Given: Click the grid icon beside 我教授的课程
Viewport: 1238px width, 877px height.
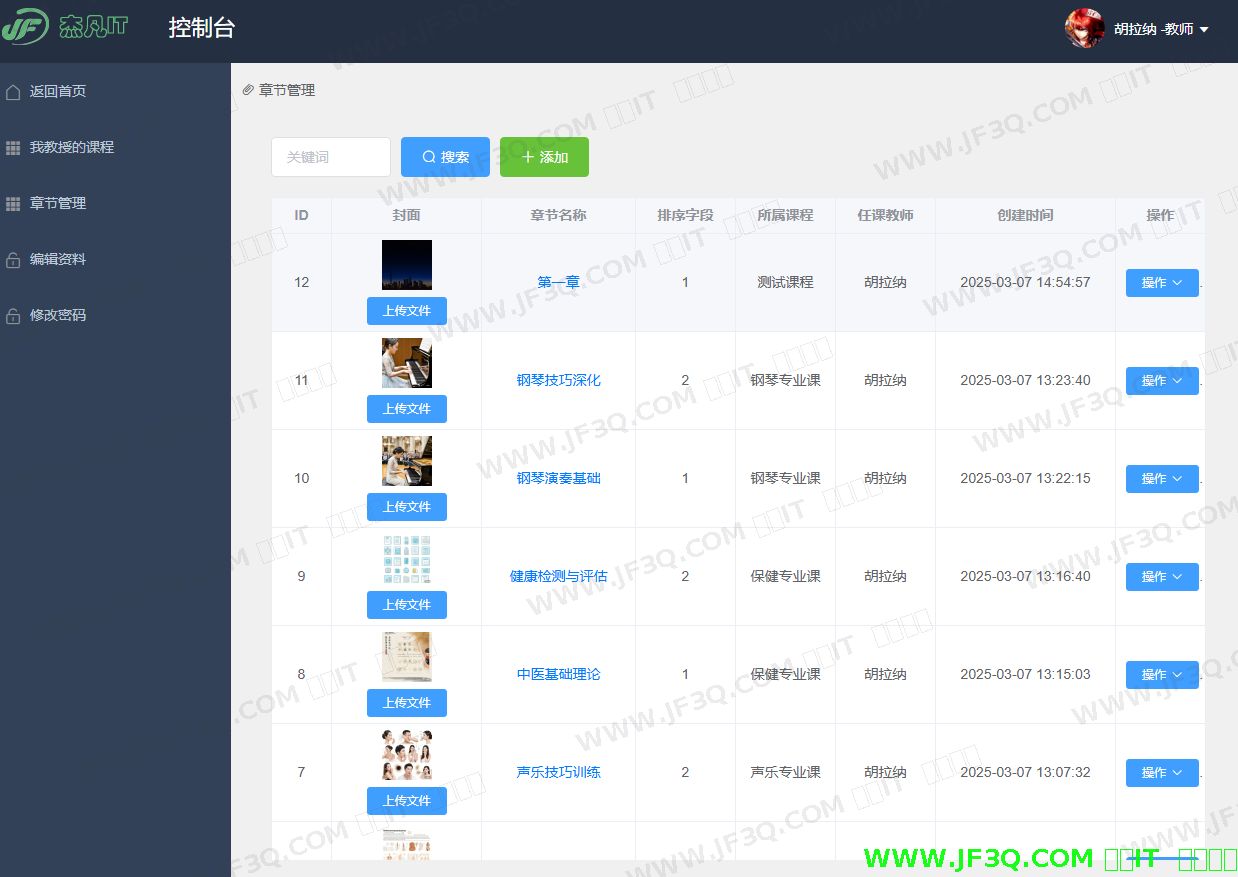Looking at the screenshot, I should click(x=13, y=148).
